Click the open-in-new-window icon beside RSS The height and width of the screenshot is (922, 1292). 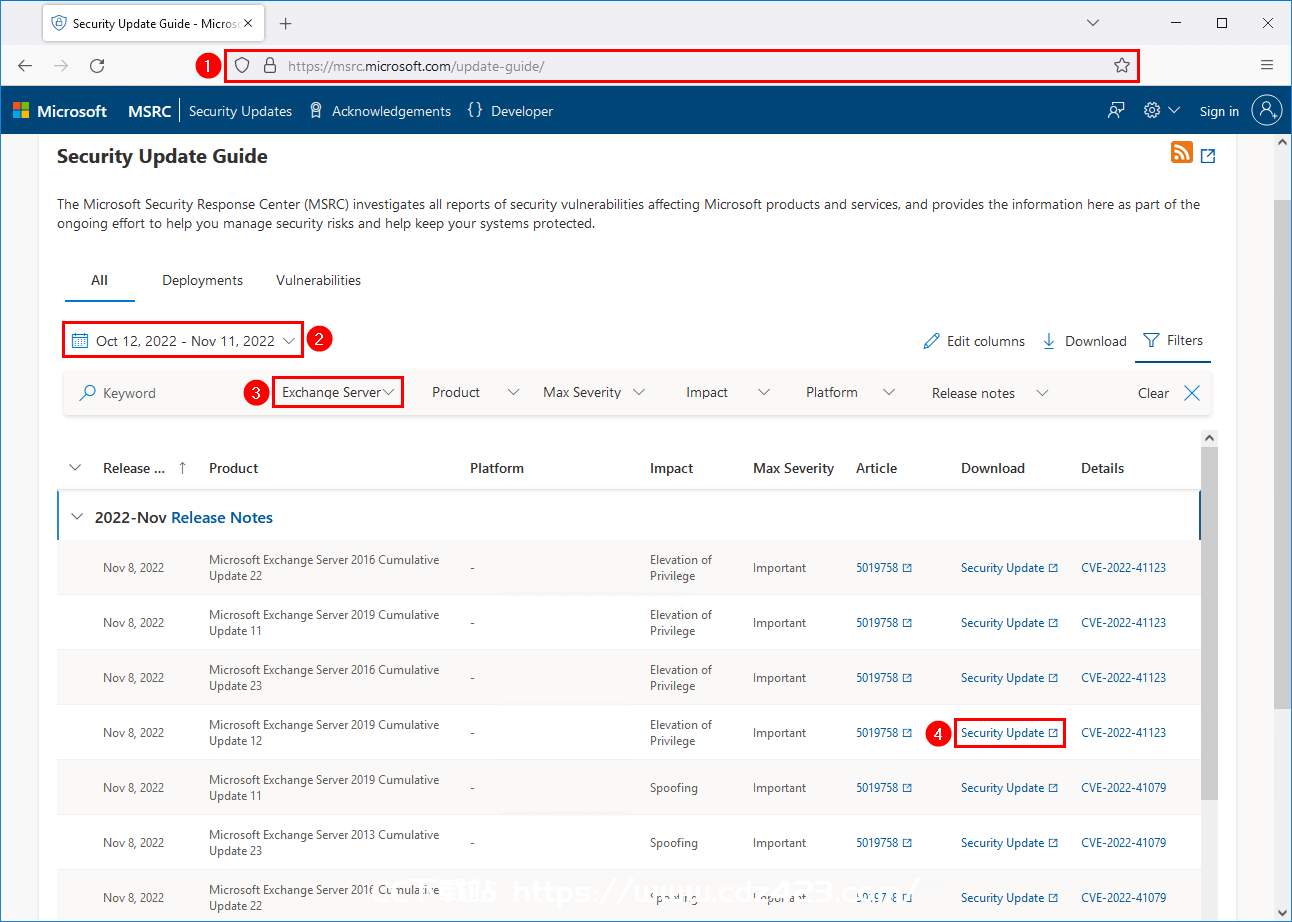[x=1208, y=156]
